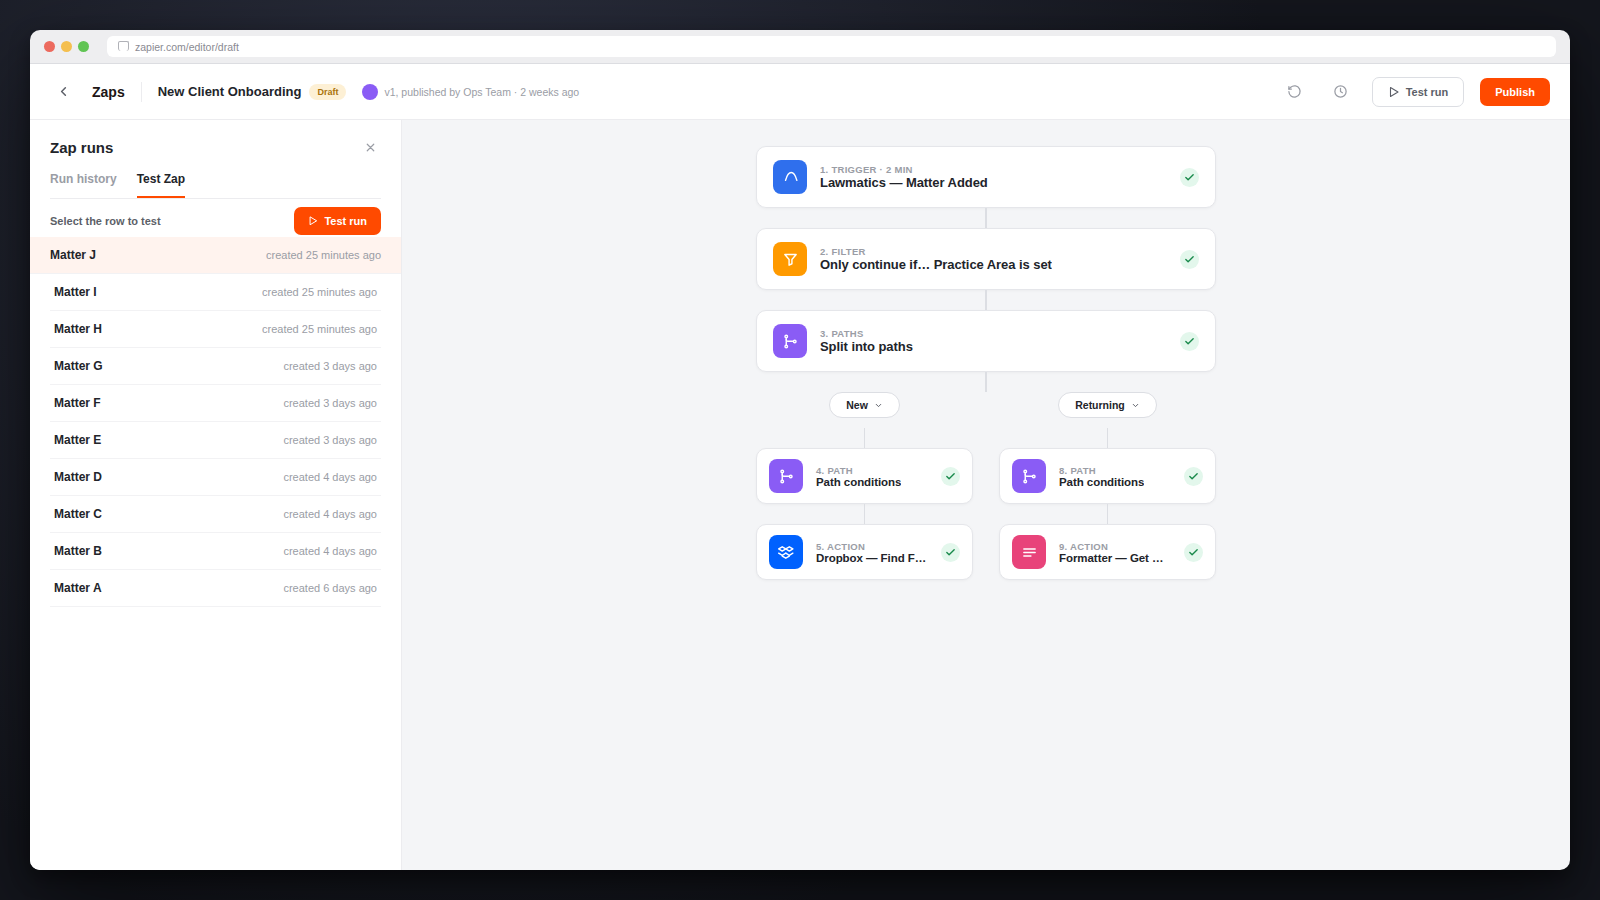
Task: Click the undo icon in the header
Action: [x=1294, y=92]
